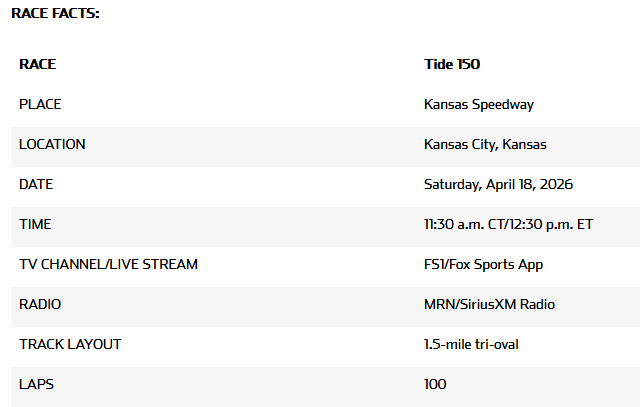Select the LAPS row label
This screenshot has width=640, height=407.
[x=35, y=384]
